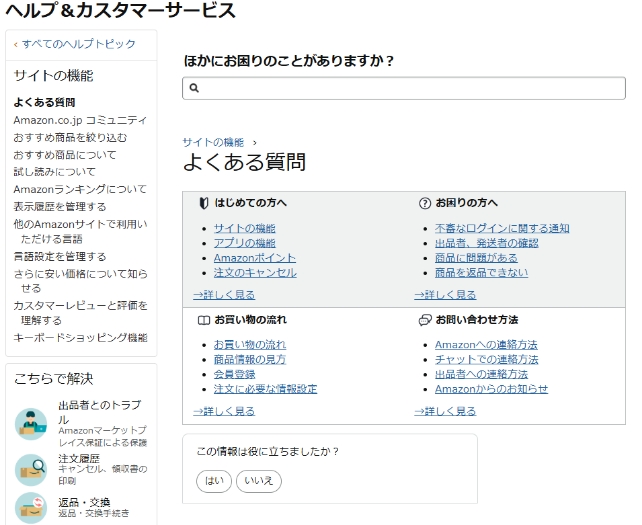Click the 返品・交換 box icon
642x525 pixels.
pyautogui.click(x=31, y=508)
